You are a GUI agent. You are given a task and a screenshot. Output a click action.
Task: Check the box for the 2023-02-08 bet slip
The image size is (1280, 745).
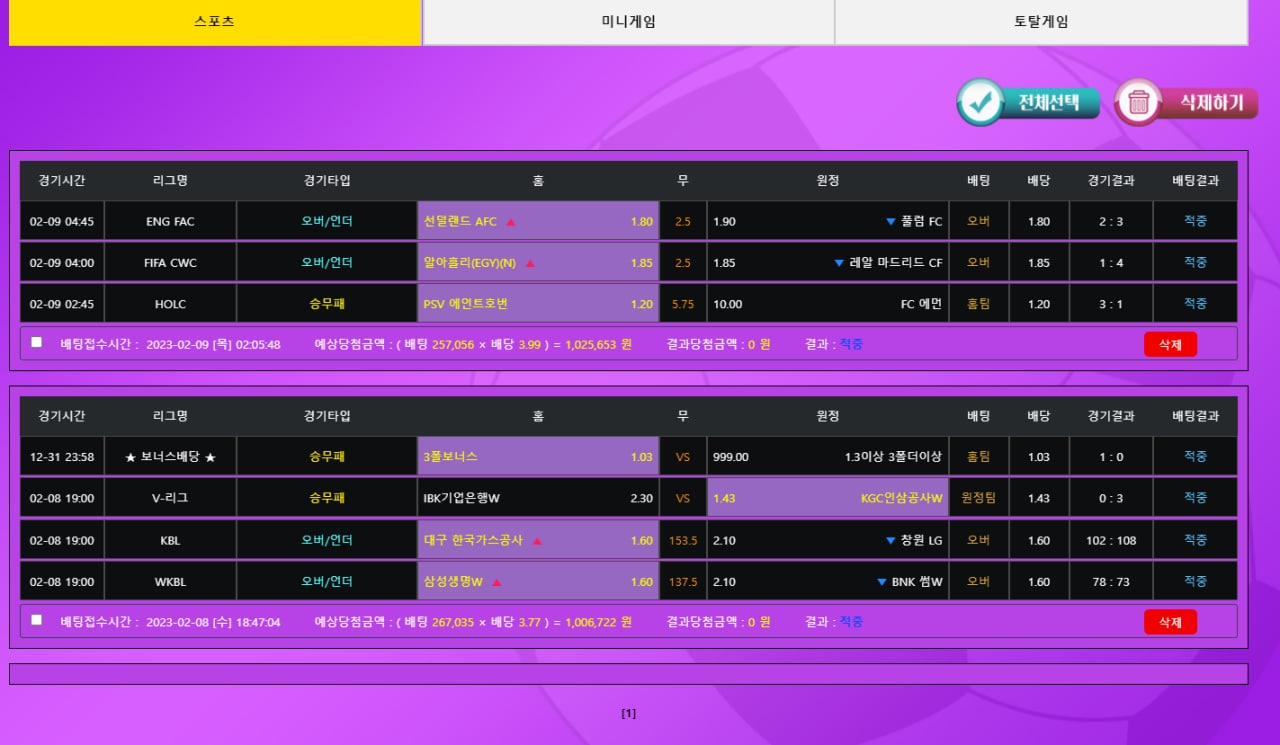(x=37, y=620)
